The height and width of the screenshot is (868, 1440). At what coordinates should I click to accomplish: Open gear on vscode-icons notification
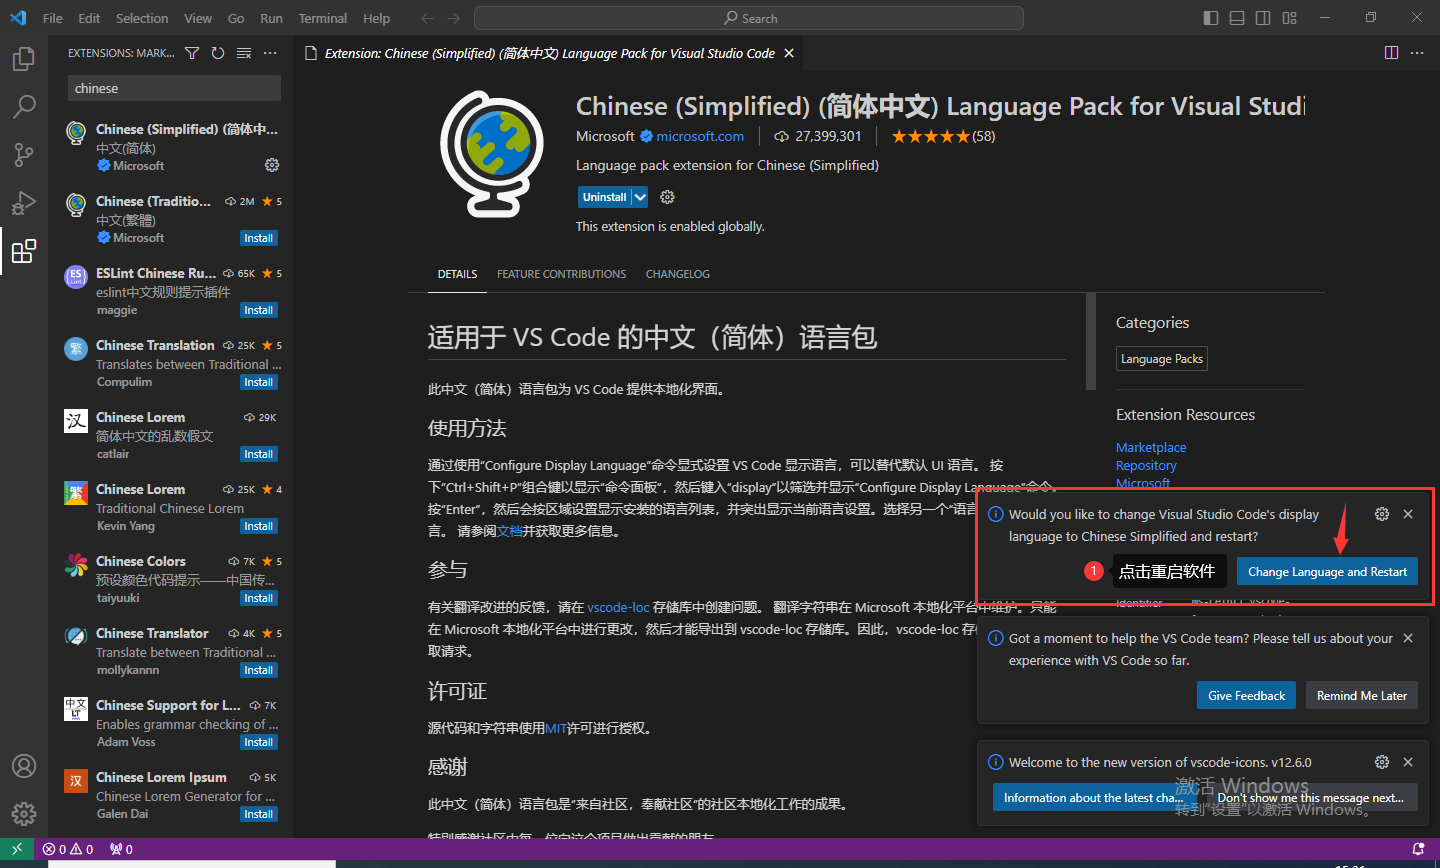tap(1382, 762)
